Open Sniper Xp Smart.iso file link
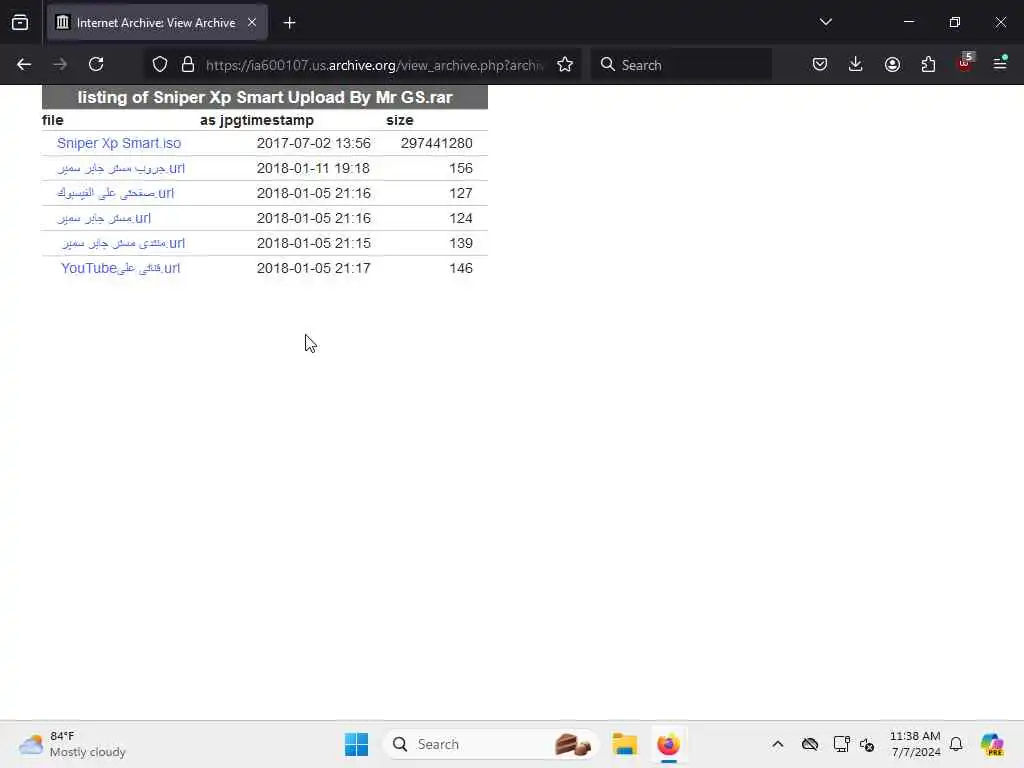Viewport: 1024px width, 768px height. click(119, 143)
